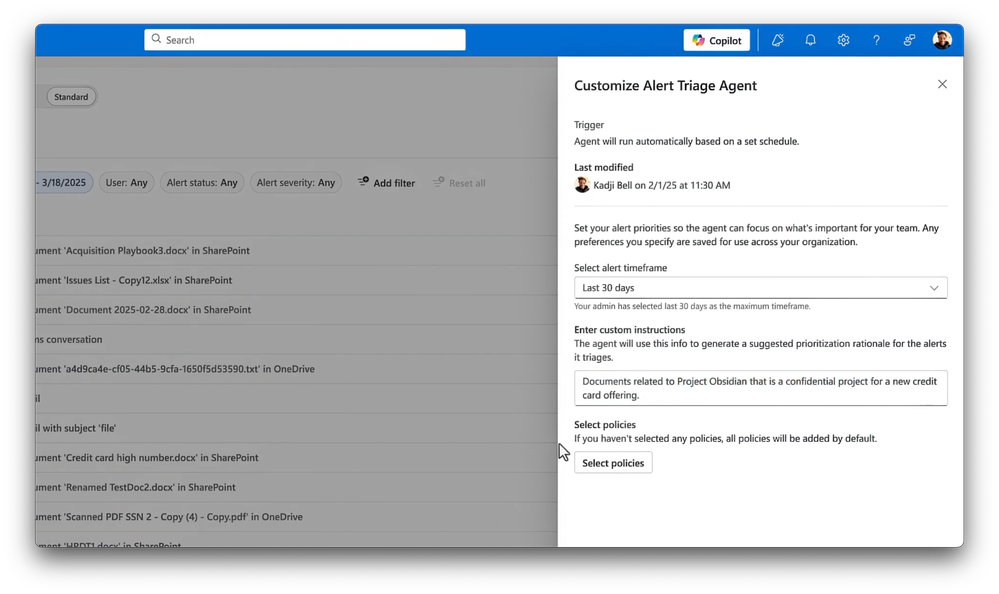Select the 'a4d9ca4e-cf05-44b5' txt alert row

[296, 369]
